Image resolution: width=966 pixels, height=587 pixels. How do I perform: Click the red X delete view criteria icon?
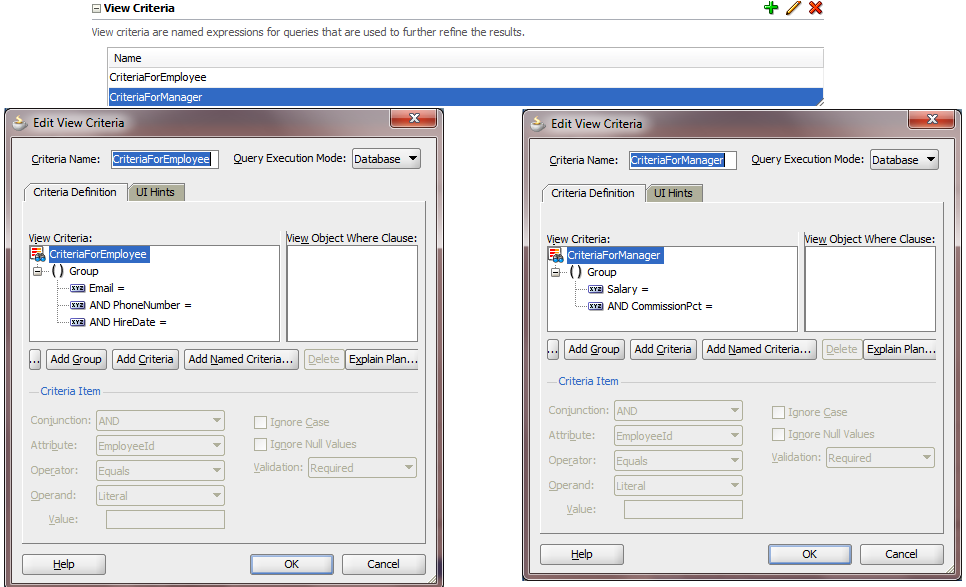(816, 8)
